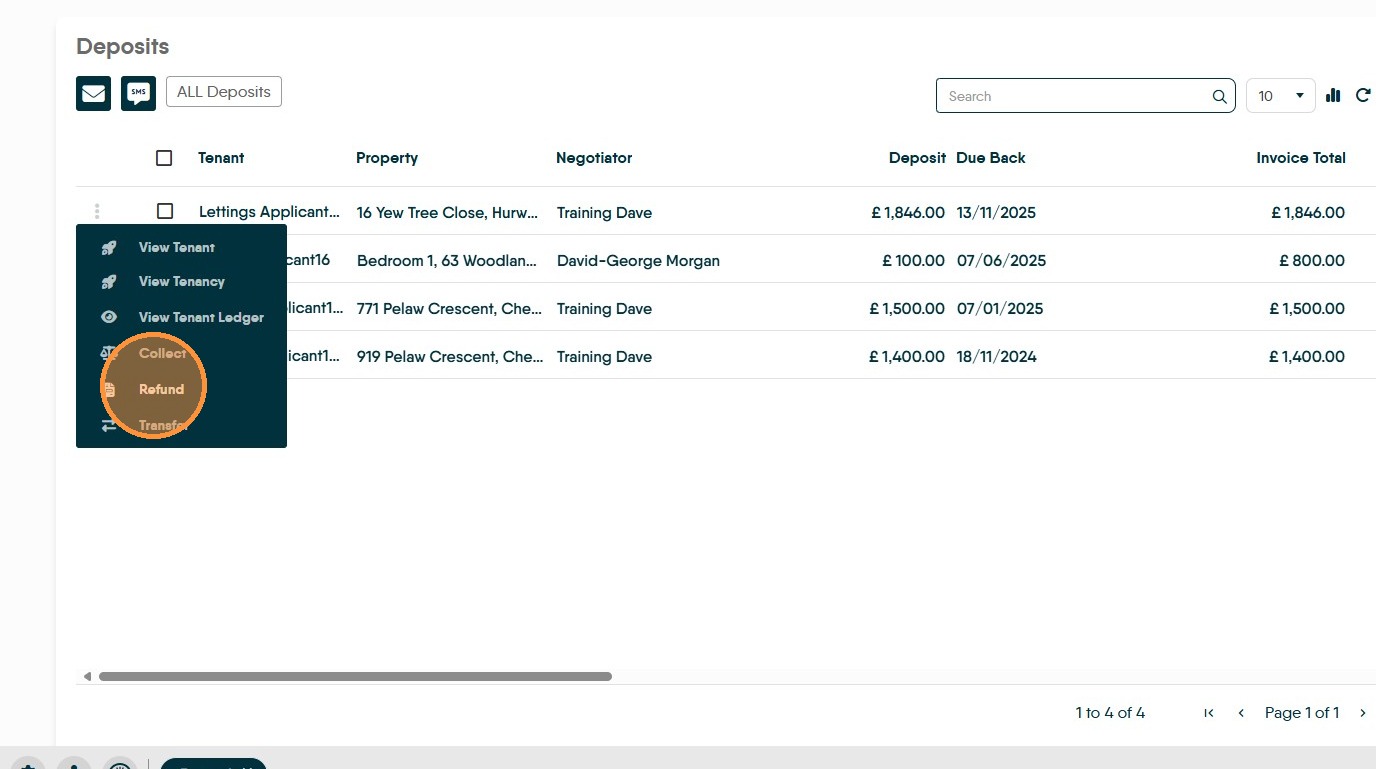Image resolution: width=1376 pixels, height=769 pixels.
Task: Click the horizontal scrollbar thumb below table
Action: (355, 677)
